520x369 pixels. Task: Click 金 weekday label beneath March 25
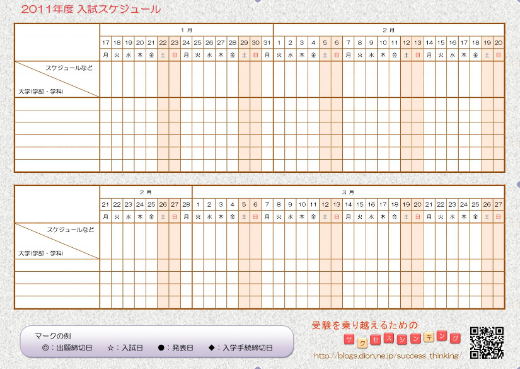475,217
